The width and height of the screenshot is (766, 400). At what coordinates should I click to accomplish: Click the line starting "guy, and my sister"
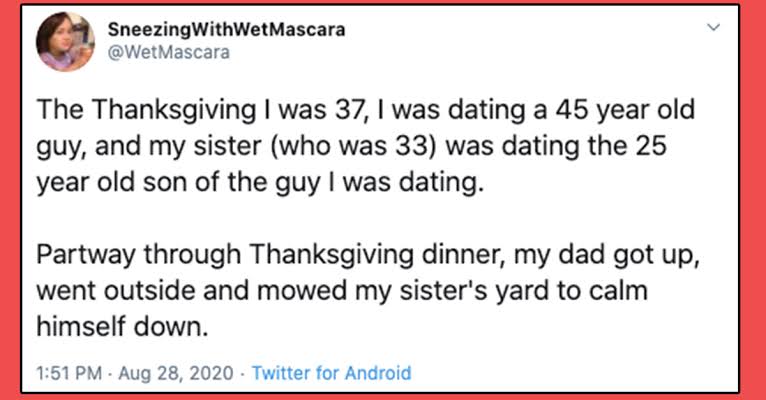(x=352, y=146)
